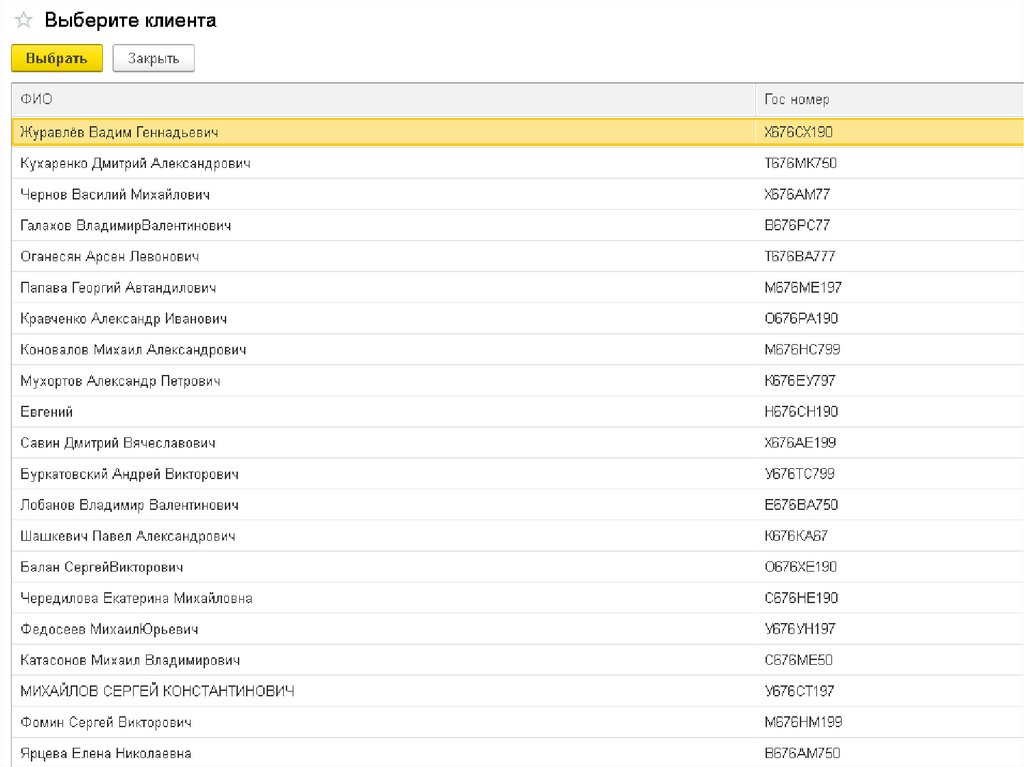Choose Чернов Василий Михайлович in the list
Screen dimensions: 1024x767
coord(115,194)
